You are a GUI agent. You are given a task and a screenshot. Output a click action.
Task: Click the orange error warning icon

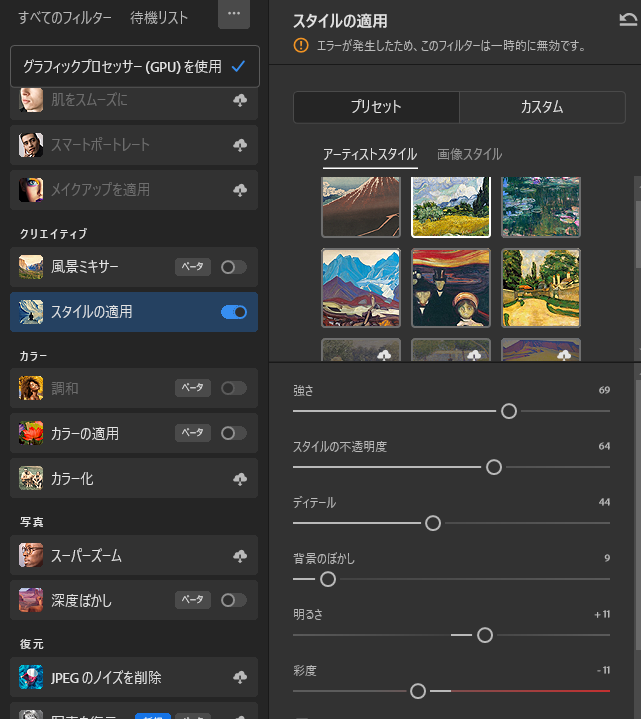(x=301, y=45)
